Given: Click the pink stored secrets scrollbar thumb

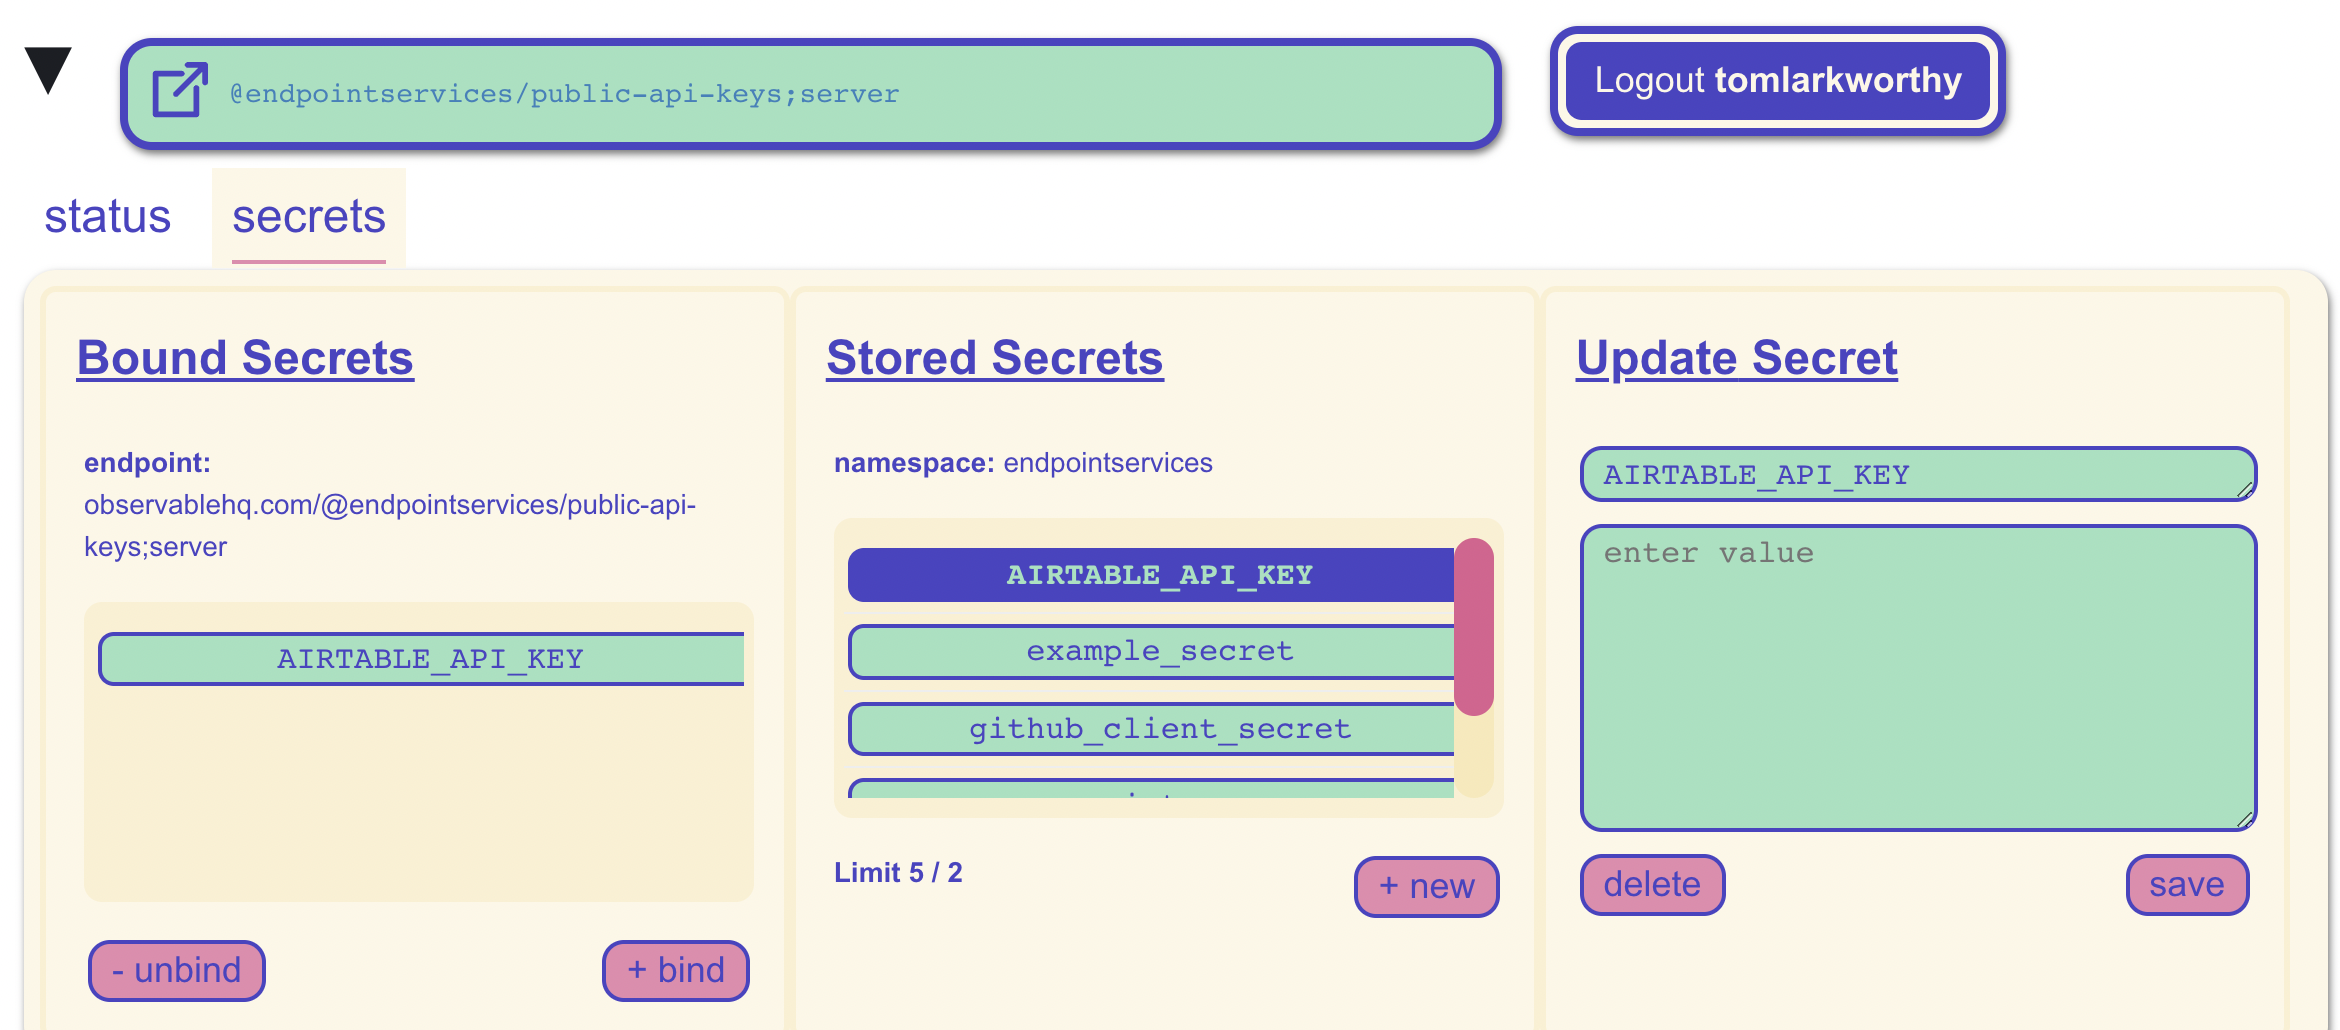Looking at the screenshot, I should [x=1473, y=626].
